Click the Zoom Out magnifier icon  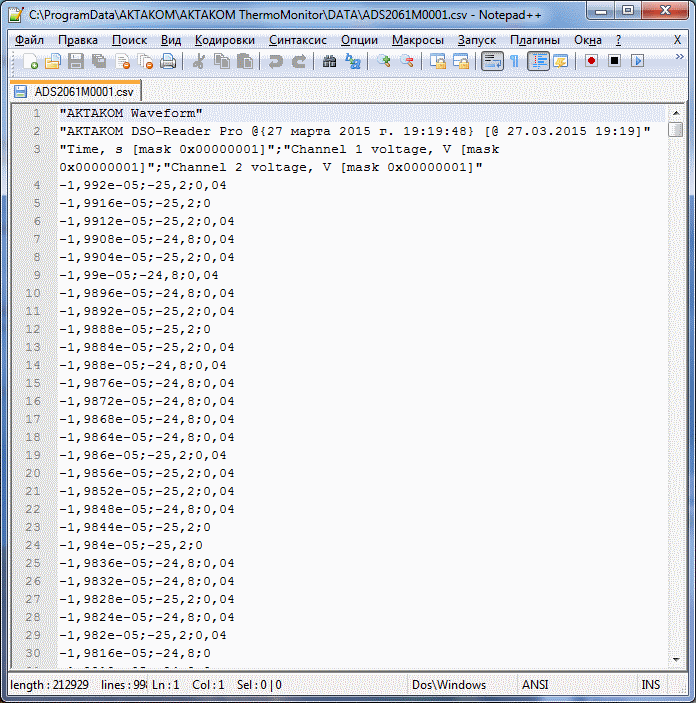[x=407, y=61]
